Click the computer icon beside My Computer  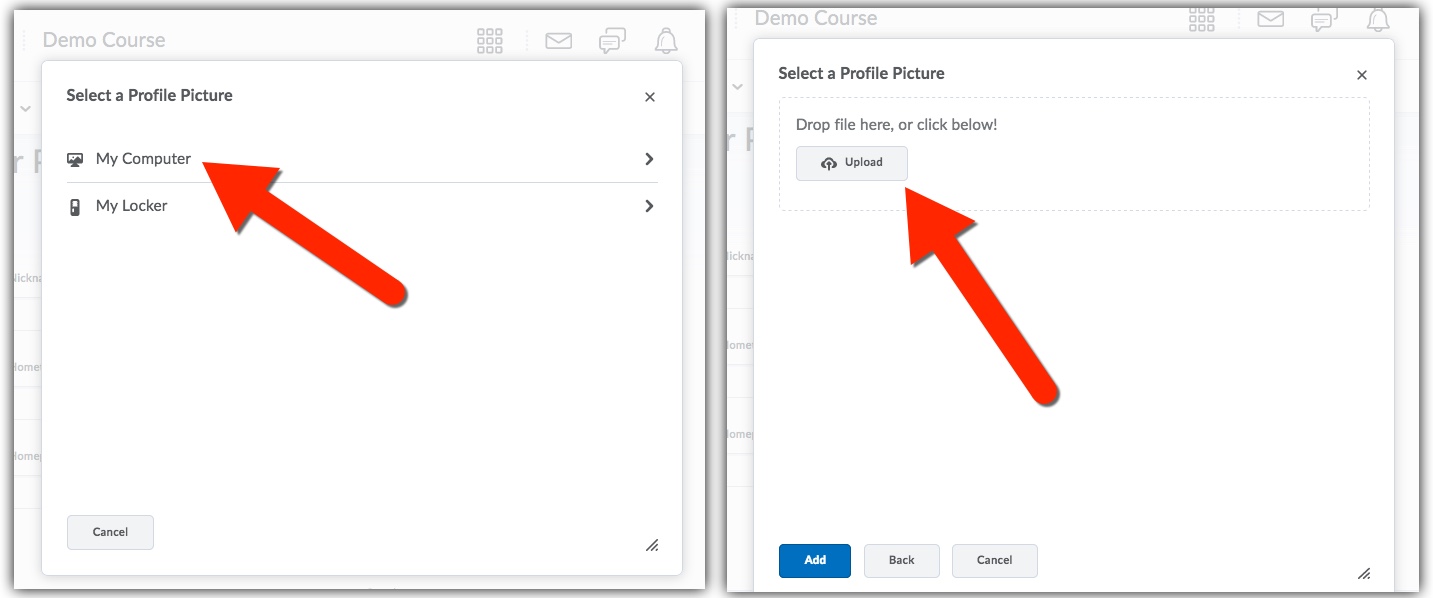tap(75, 159)
